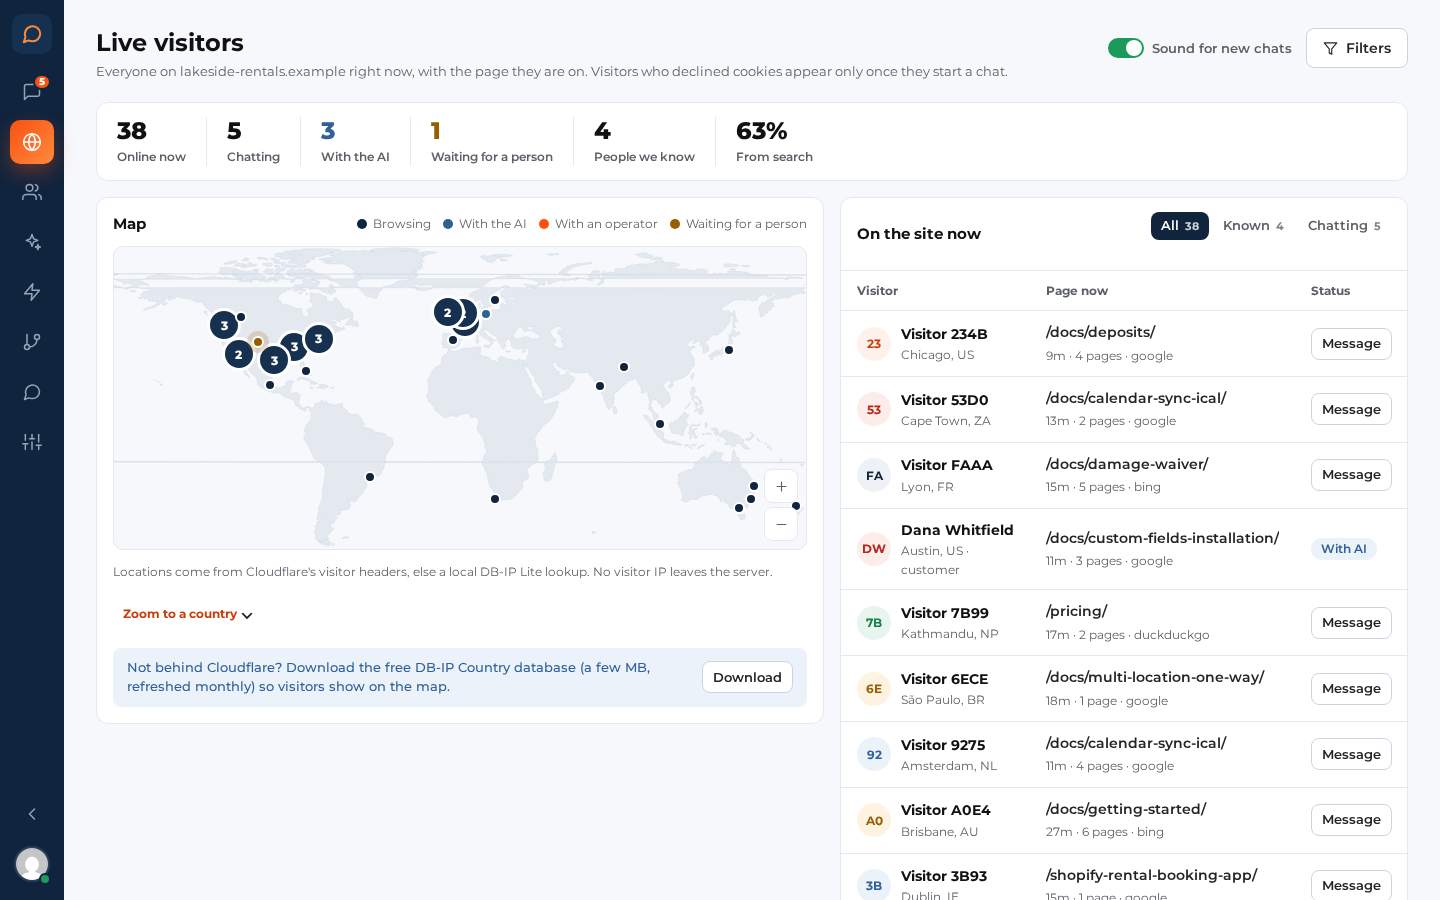Open the inbox with 5 unread chats
Image resolution: width=1440 pixels, height=900 pixels.
(32, 92)
